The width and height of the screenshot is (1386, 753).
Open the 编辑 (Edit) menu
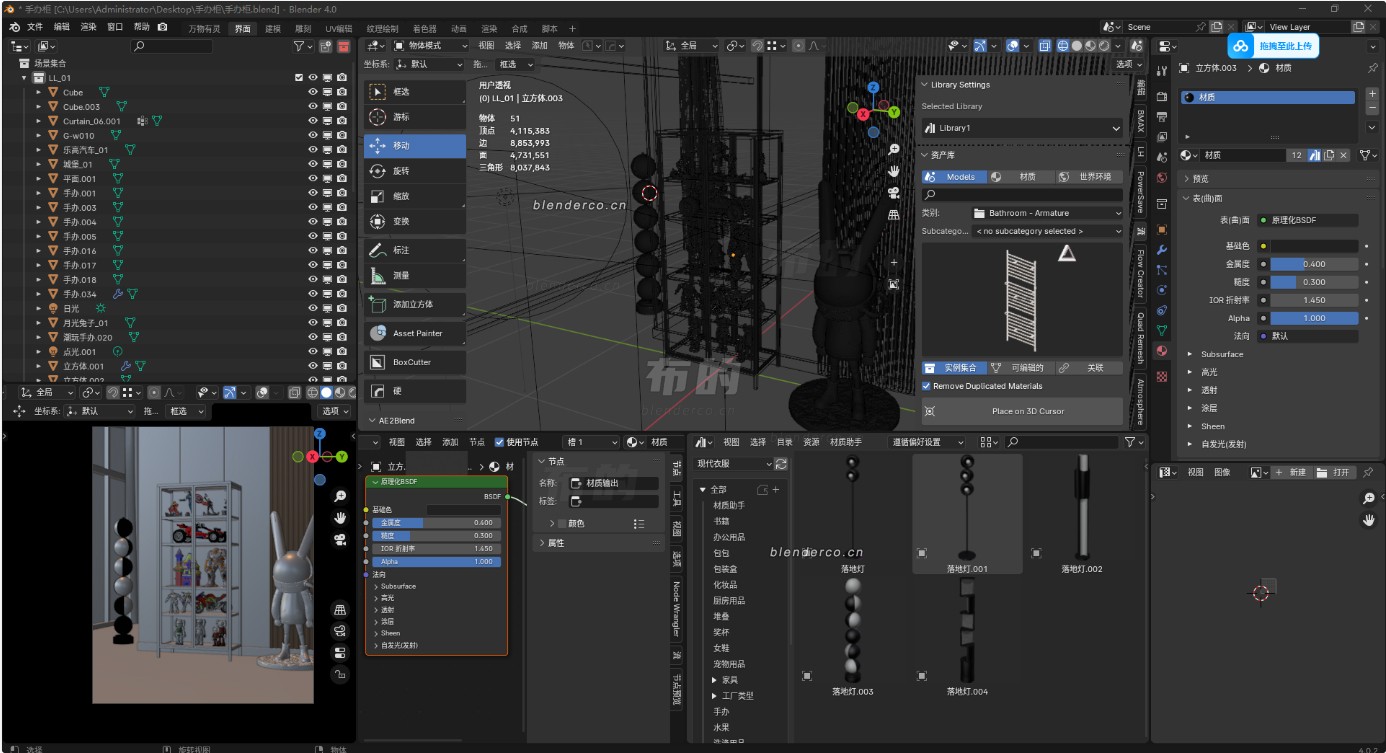pos(62,27)
